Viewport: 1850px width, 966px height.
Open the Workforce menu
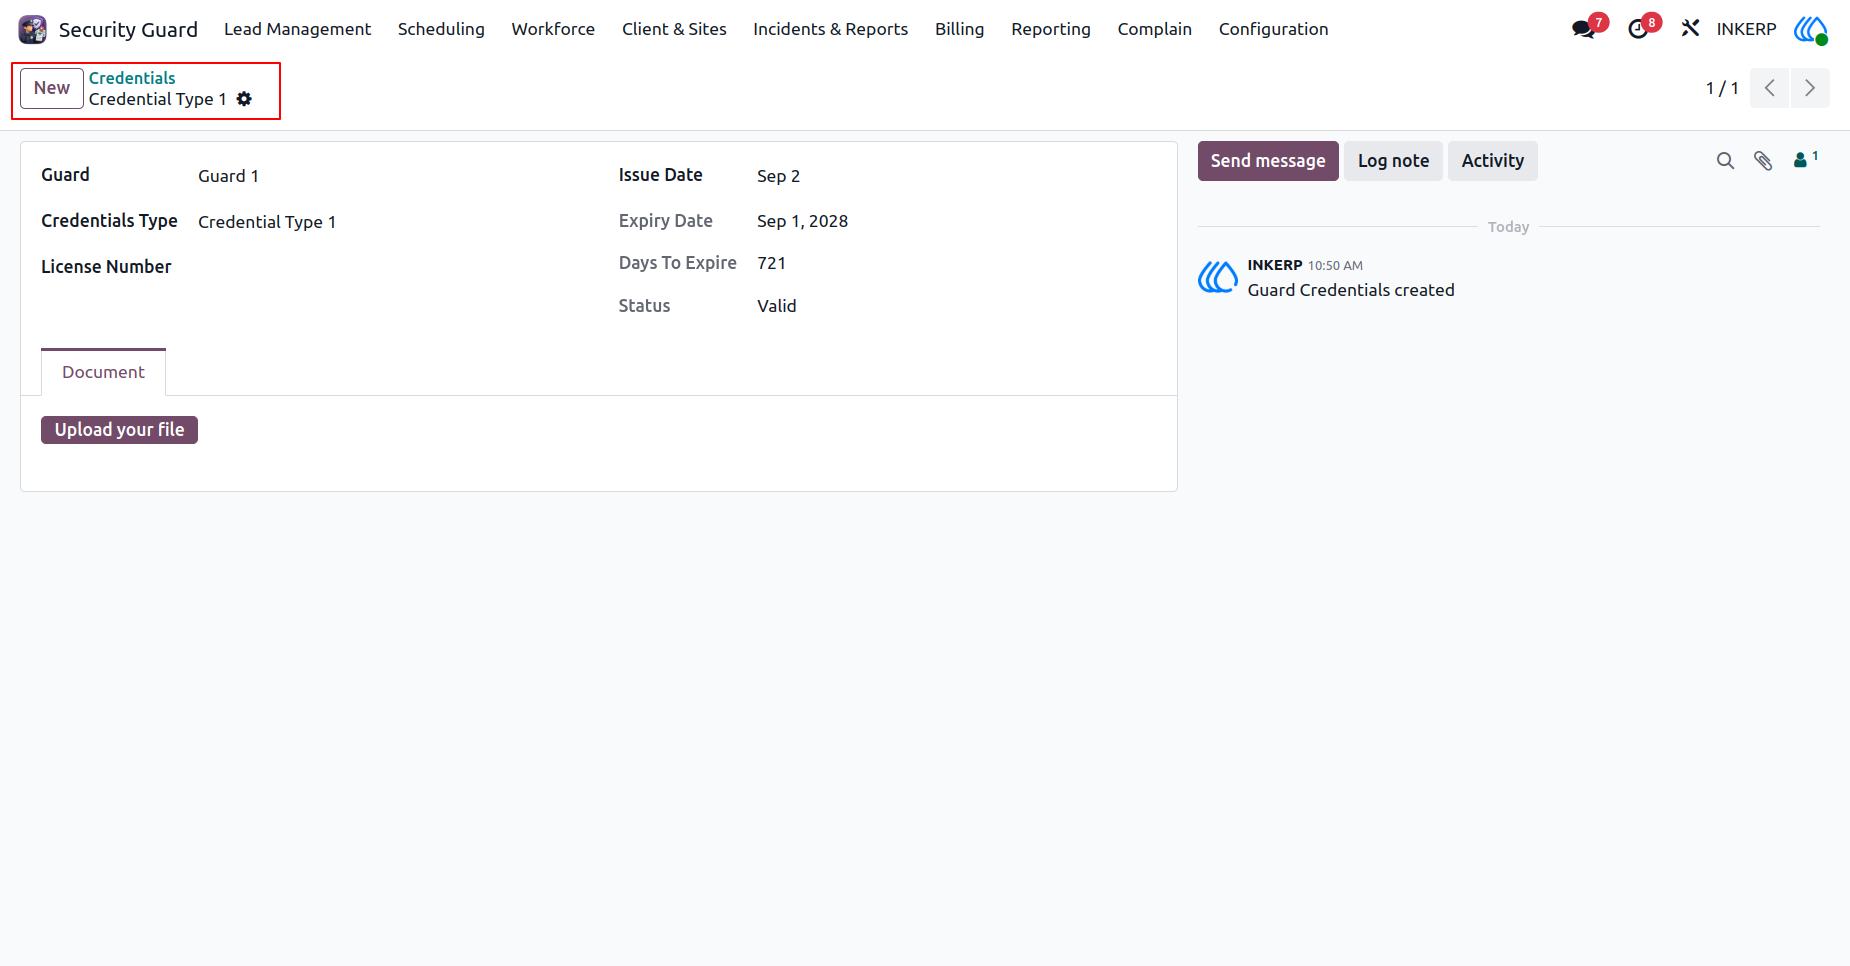tap(553, 29)
